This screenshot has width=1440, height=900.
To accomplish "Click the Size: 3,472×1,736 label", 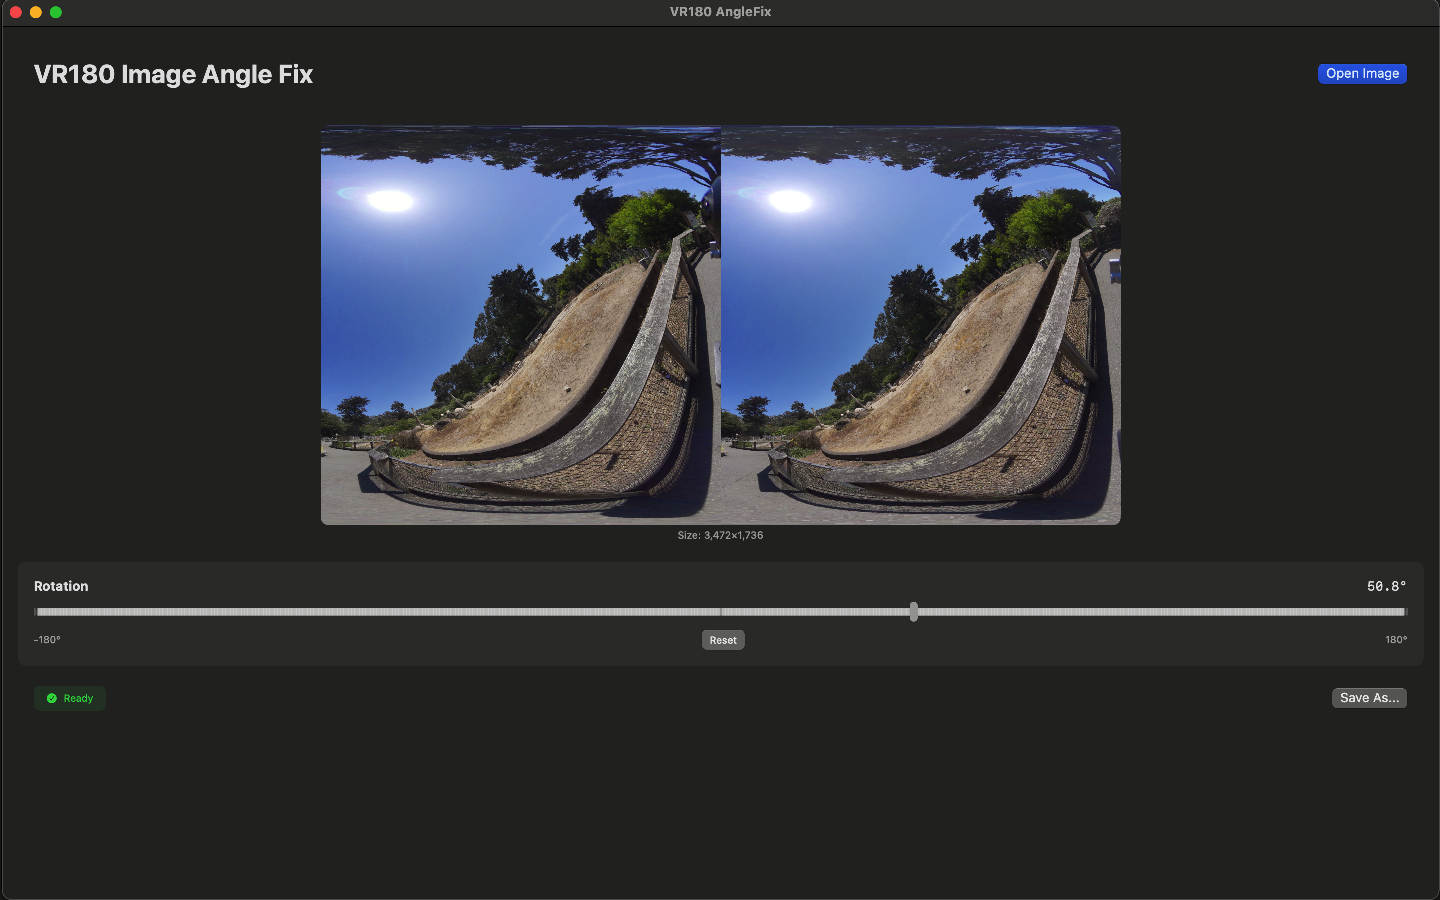I will (x=720, y=535).
